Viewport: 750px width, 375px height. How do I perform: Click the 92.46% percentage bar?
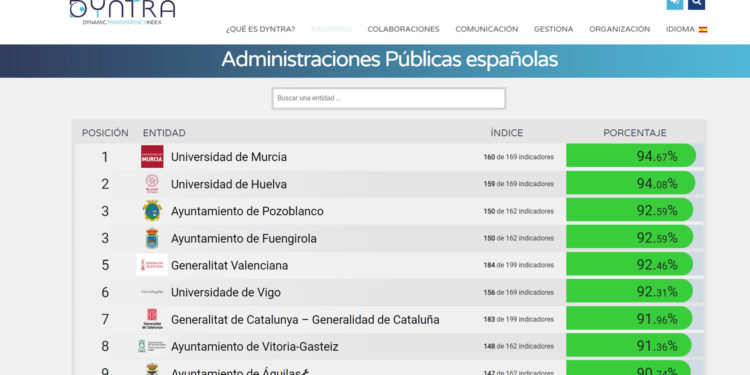pos(629,264)
